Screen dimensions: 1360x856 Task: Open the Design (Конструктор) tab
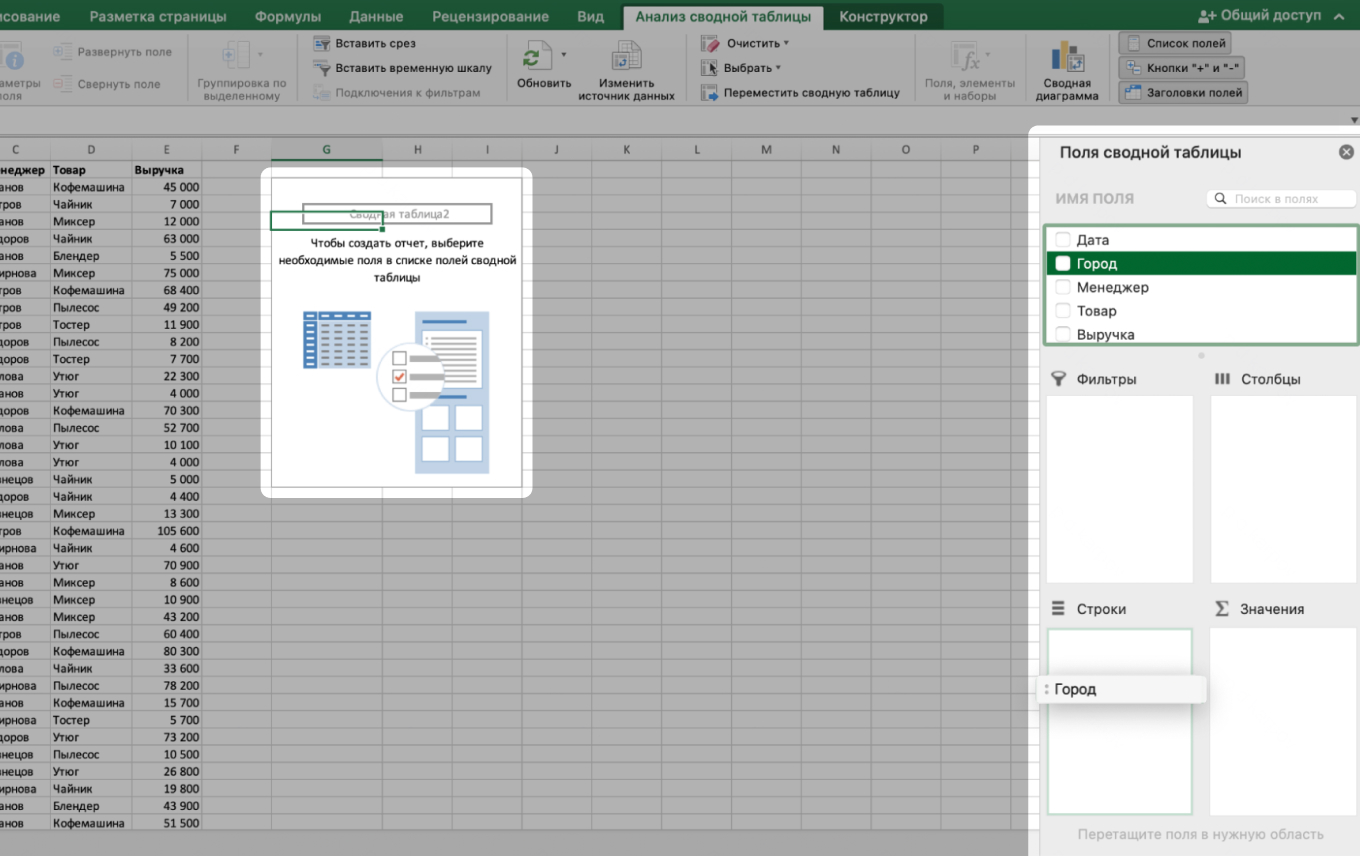tap(883, 16)
